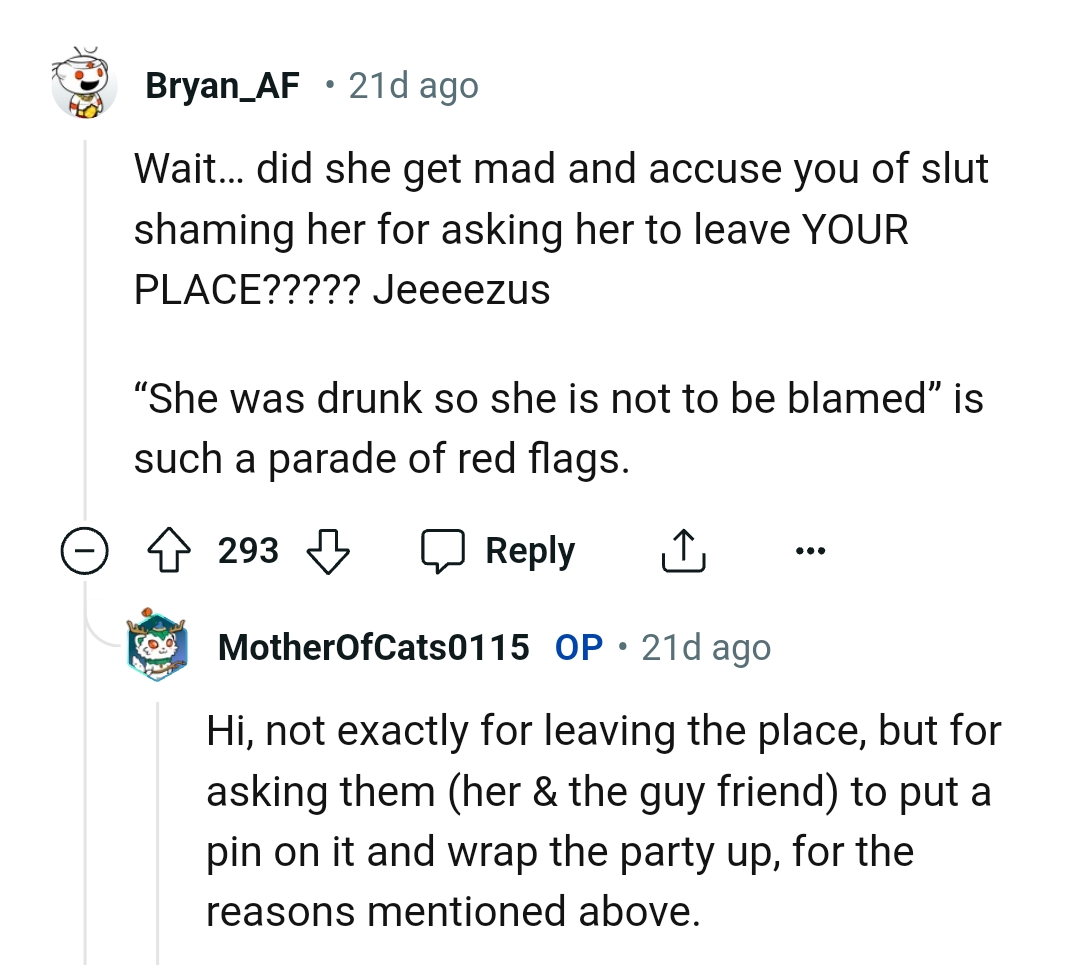This screenshot has width=1080, height=965.
Task: Open the OP badge on MotherOfCats0115's comment
Action: (578, 647)
